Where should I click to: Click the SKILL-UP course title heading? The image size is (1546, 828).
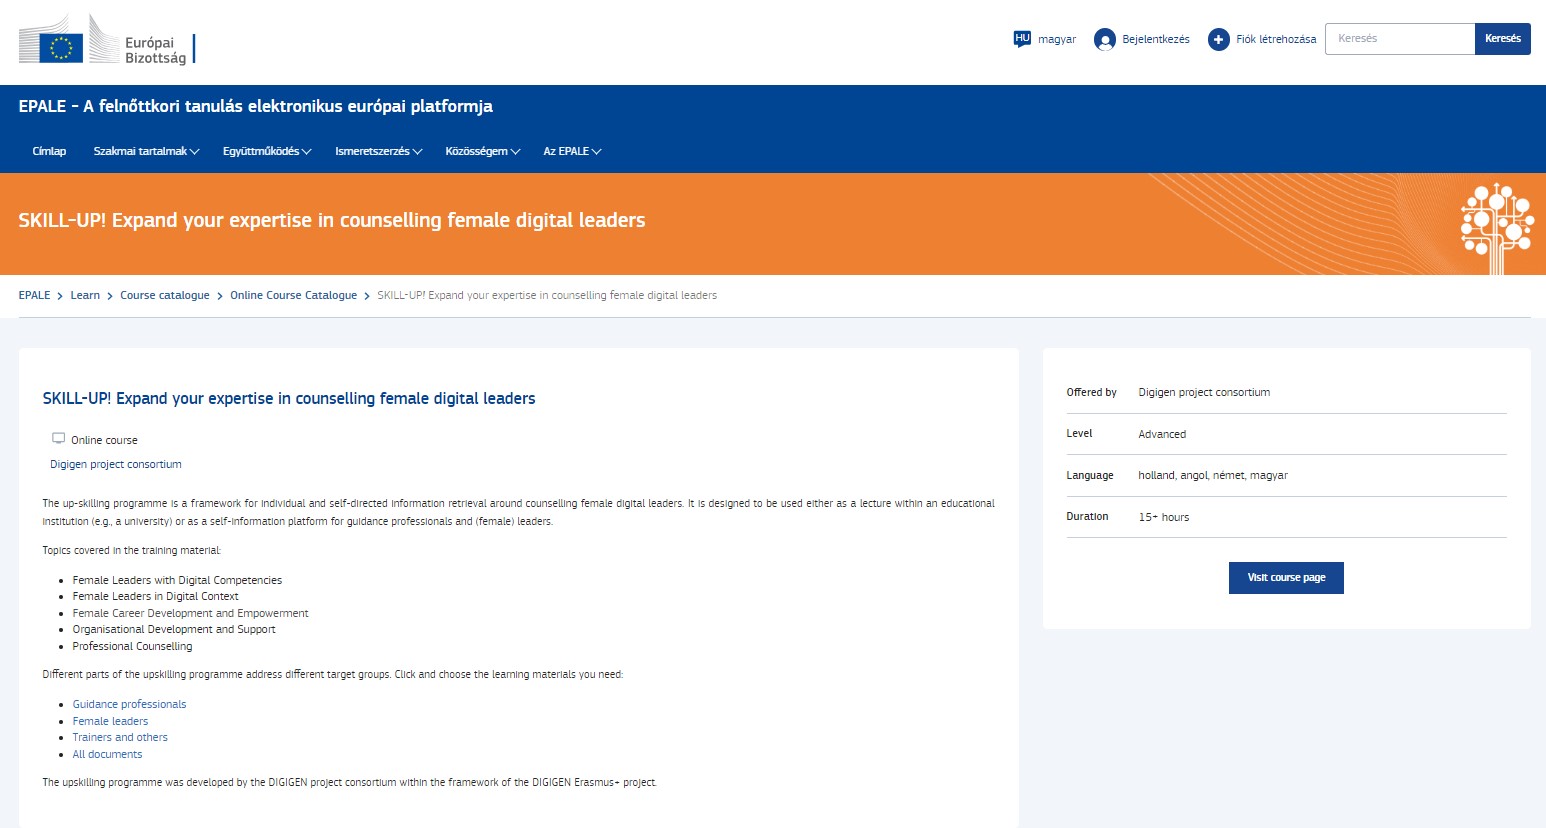point(289,398)
